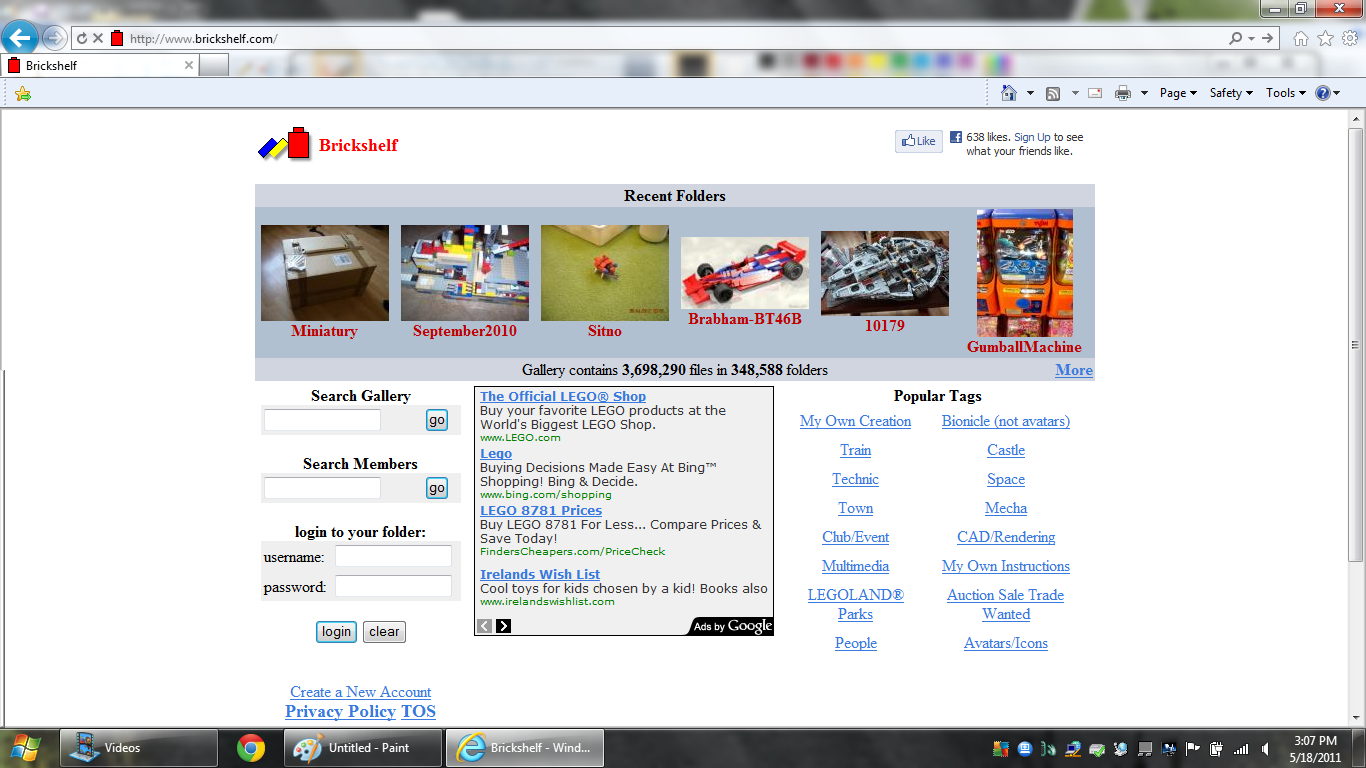Open the Irelands Wish List ad
This screenshot has width=1366, height=768.
(x=540, y=574)
